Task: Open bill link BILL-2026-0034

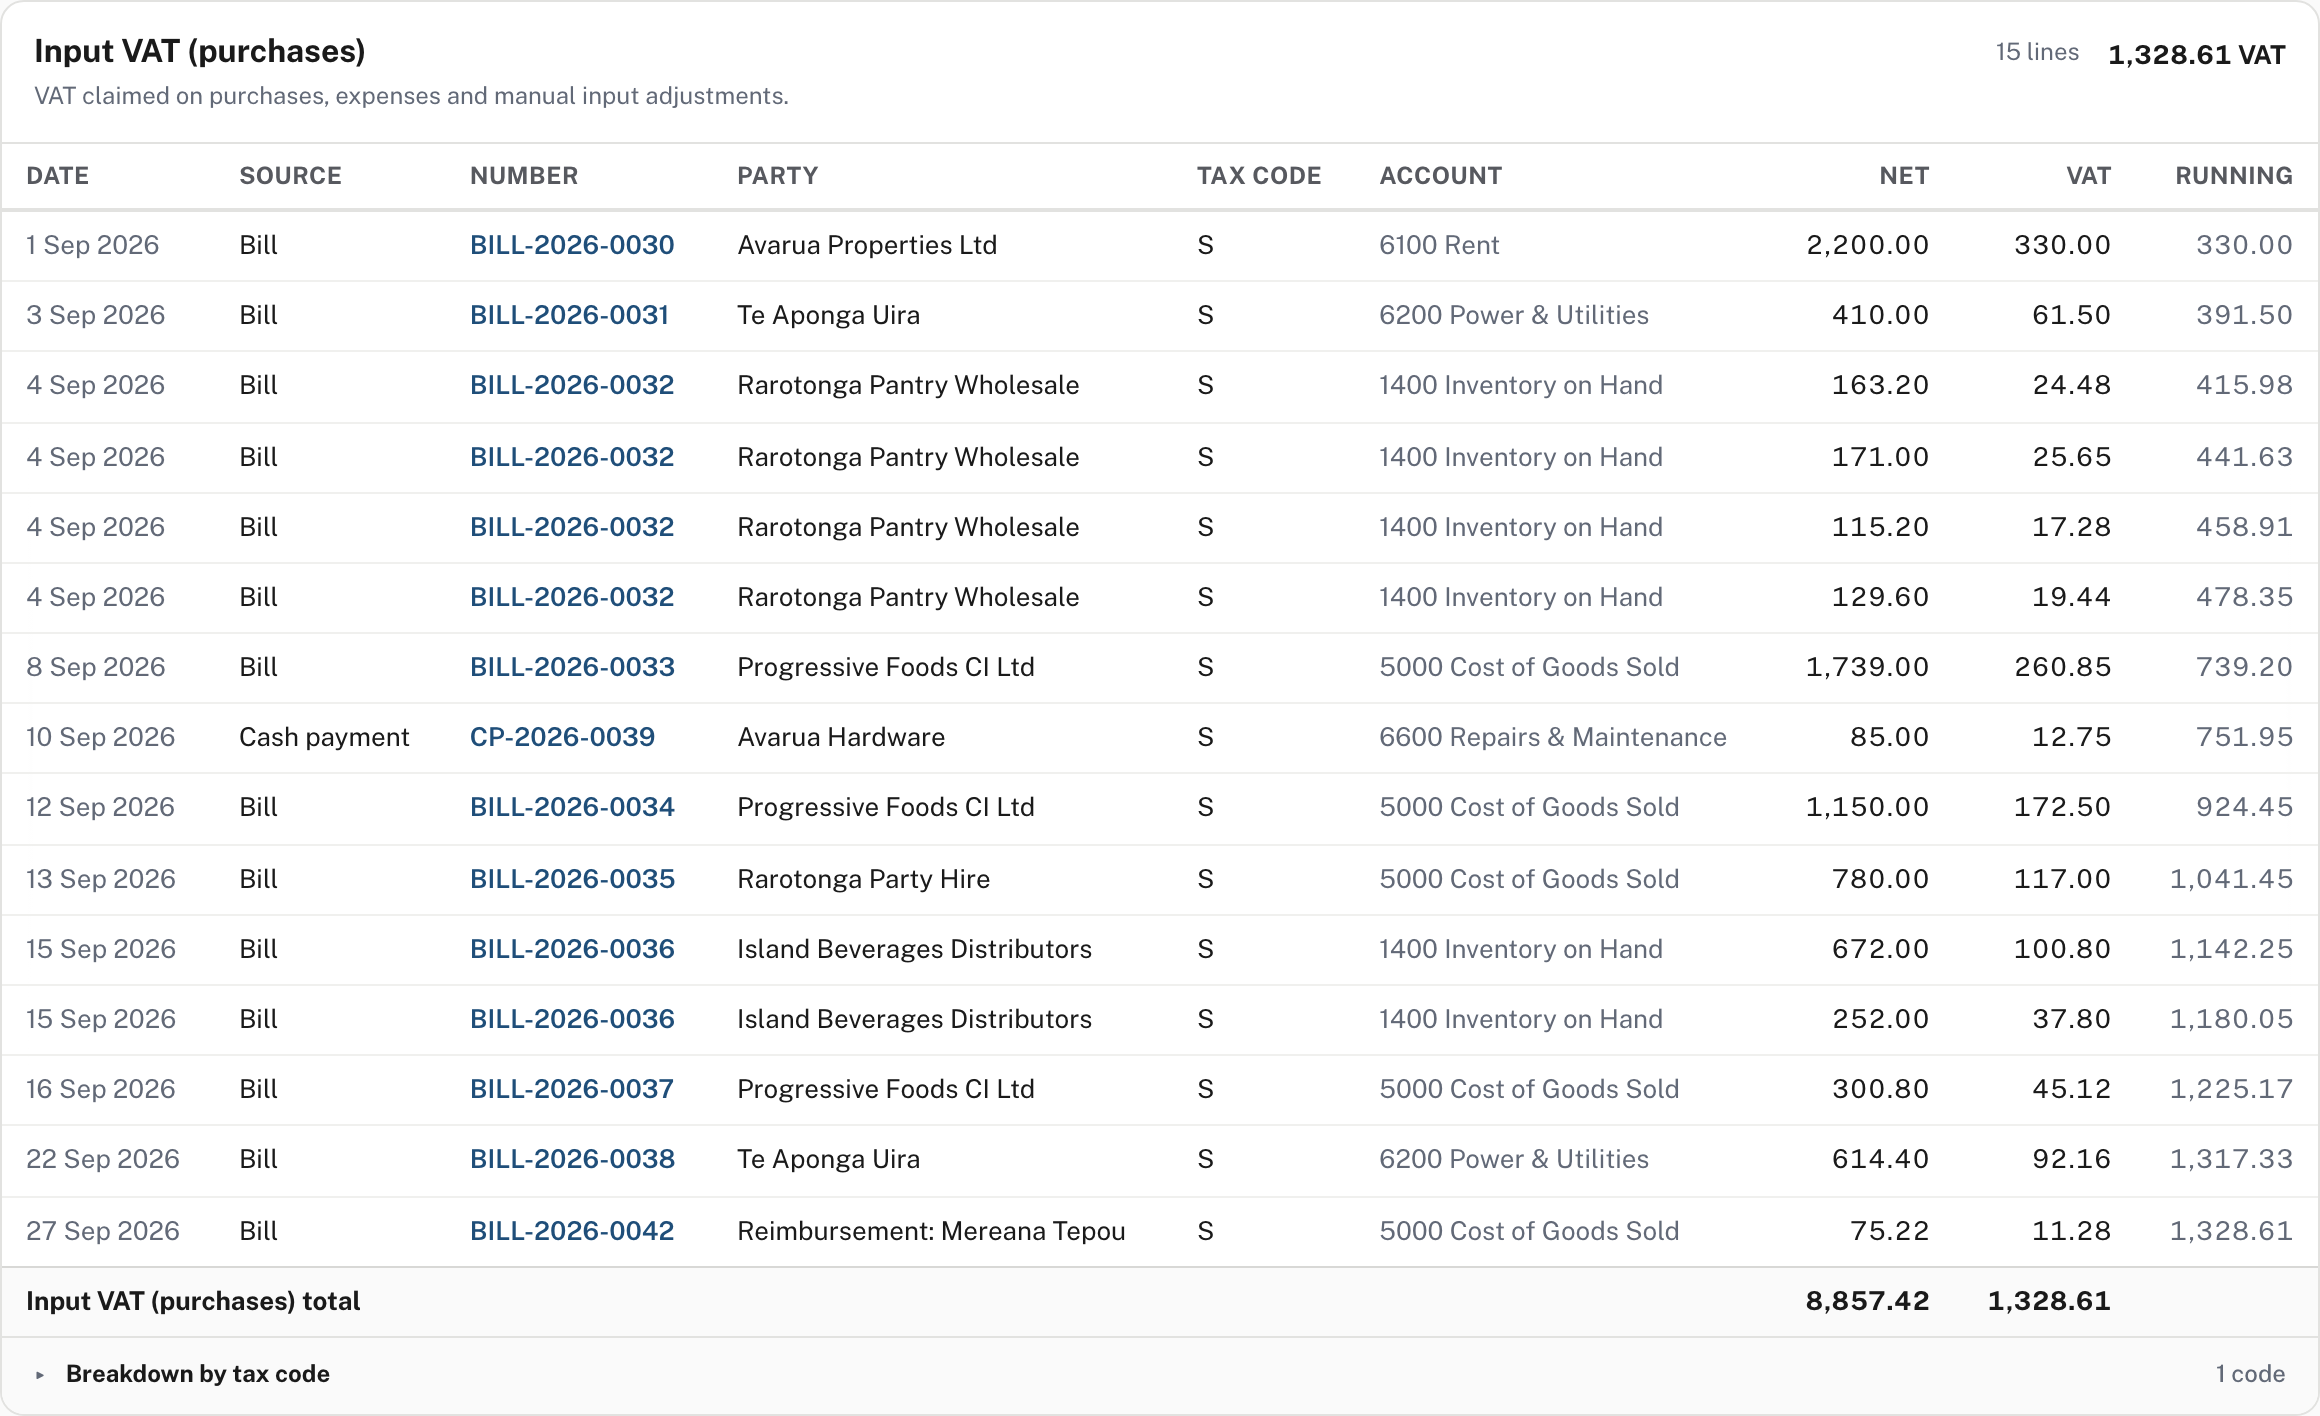Action: click(572, 807)
